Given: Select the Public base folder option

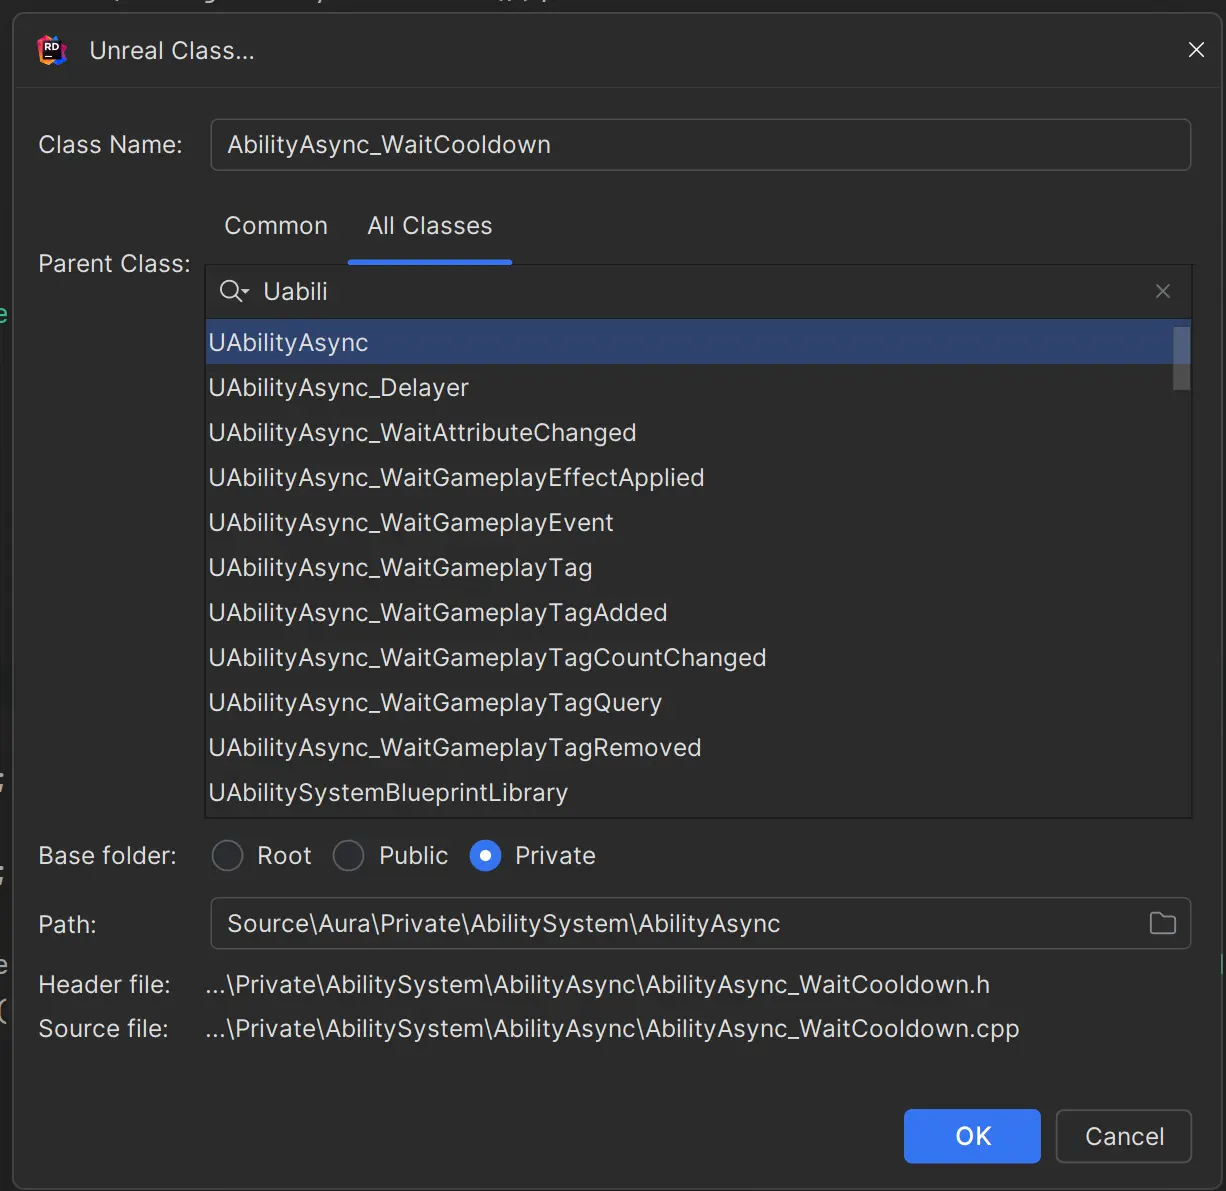Looking at the screenshot, I should (x=348, y=856).
